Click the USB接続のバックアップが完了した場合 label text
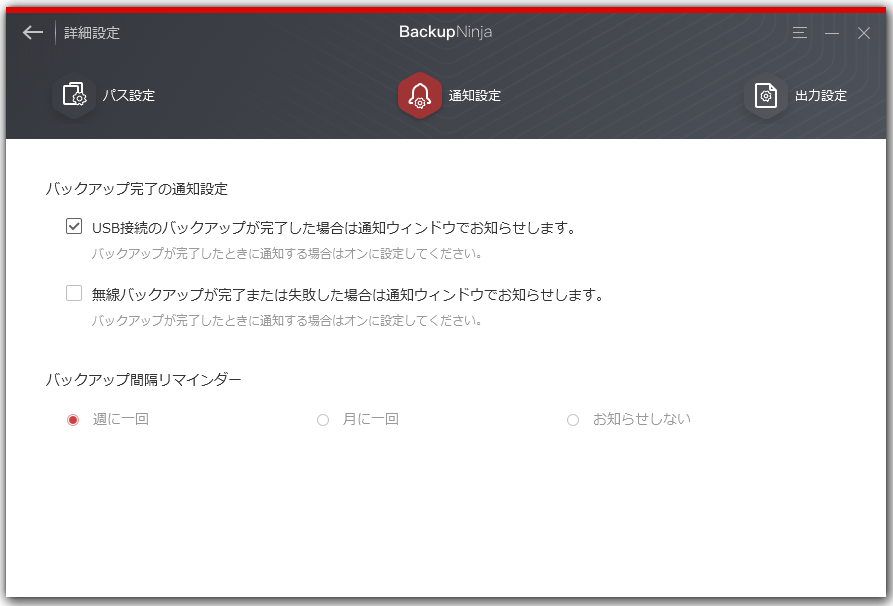The image size is (893, 606). 334,228
